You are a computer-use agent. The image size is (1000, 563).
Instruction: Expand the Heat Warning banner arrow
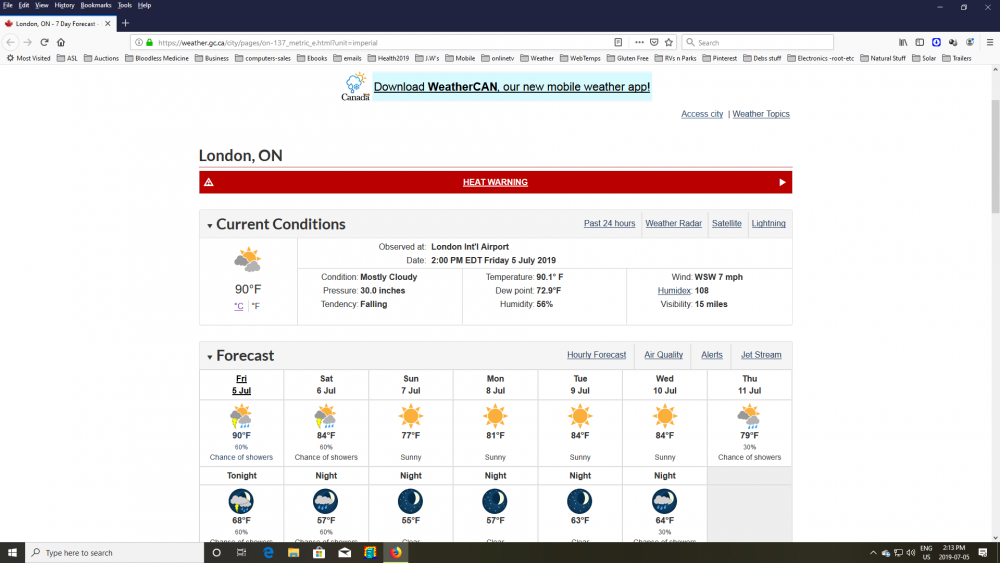(782, 182)
